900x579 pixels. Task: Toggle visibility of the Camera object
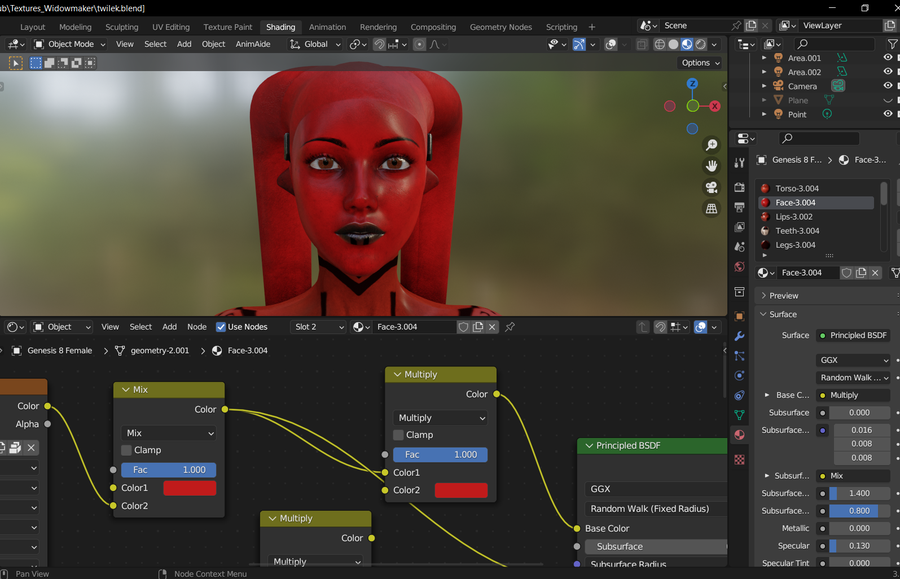click(x=888, y=86)
